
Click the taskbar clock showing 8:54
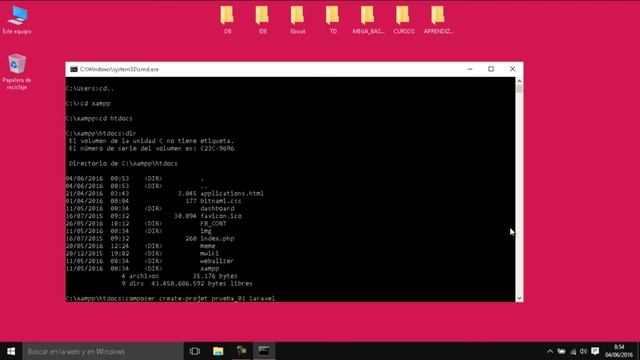tap(619, 351)
